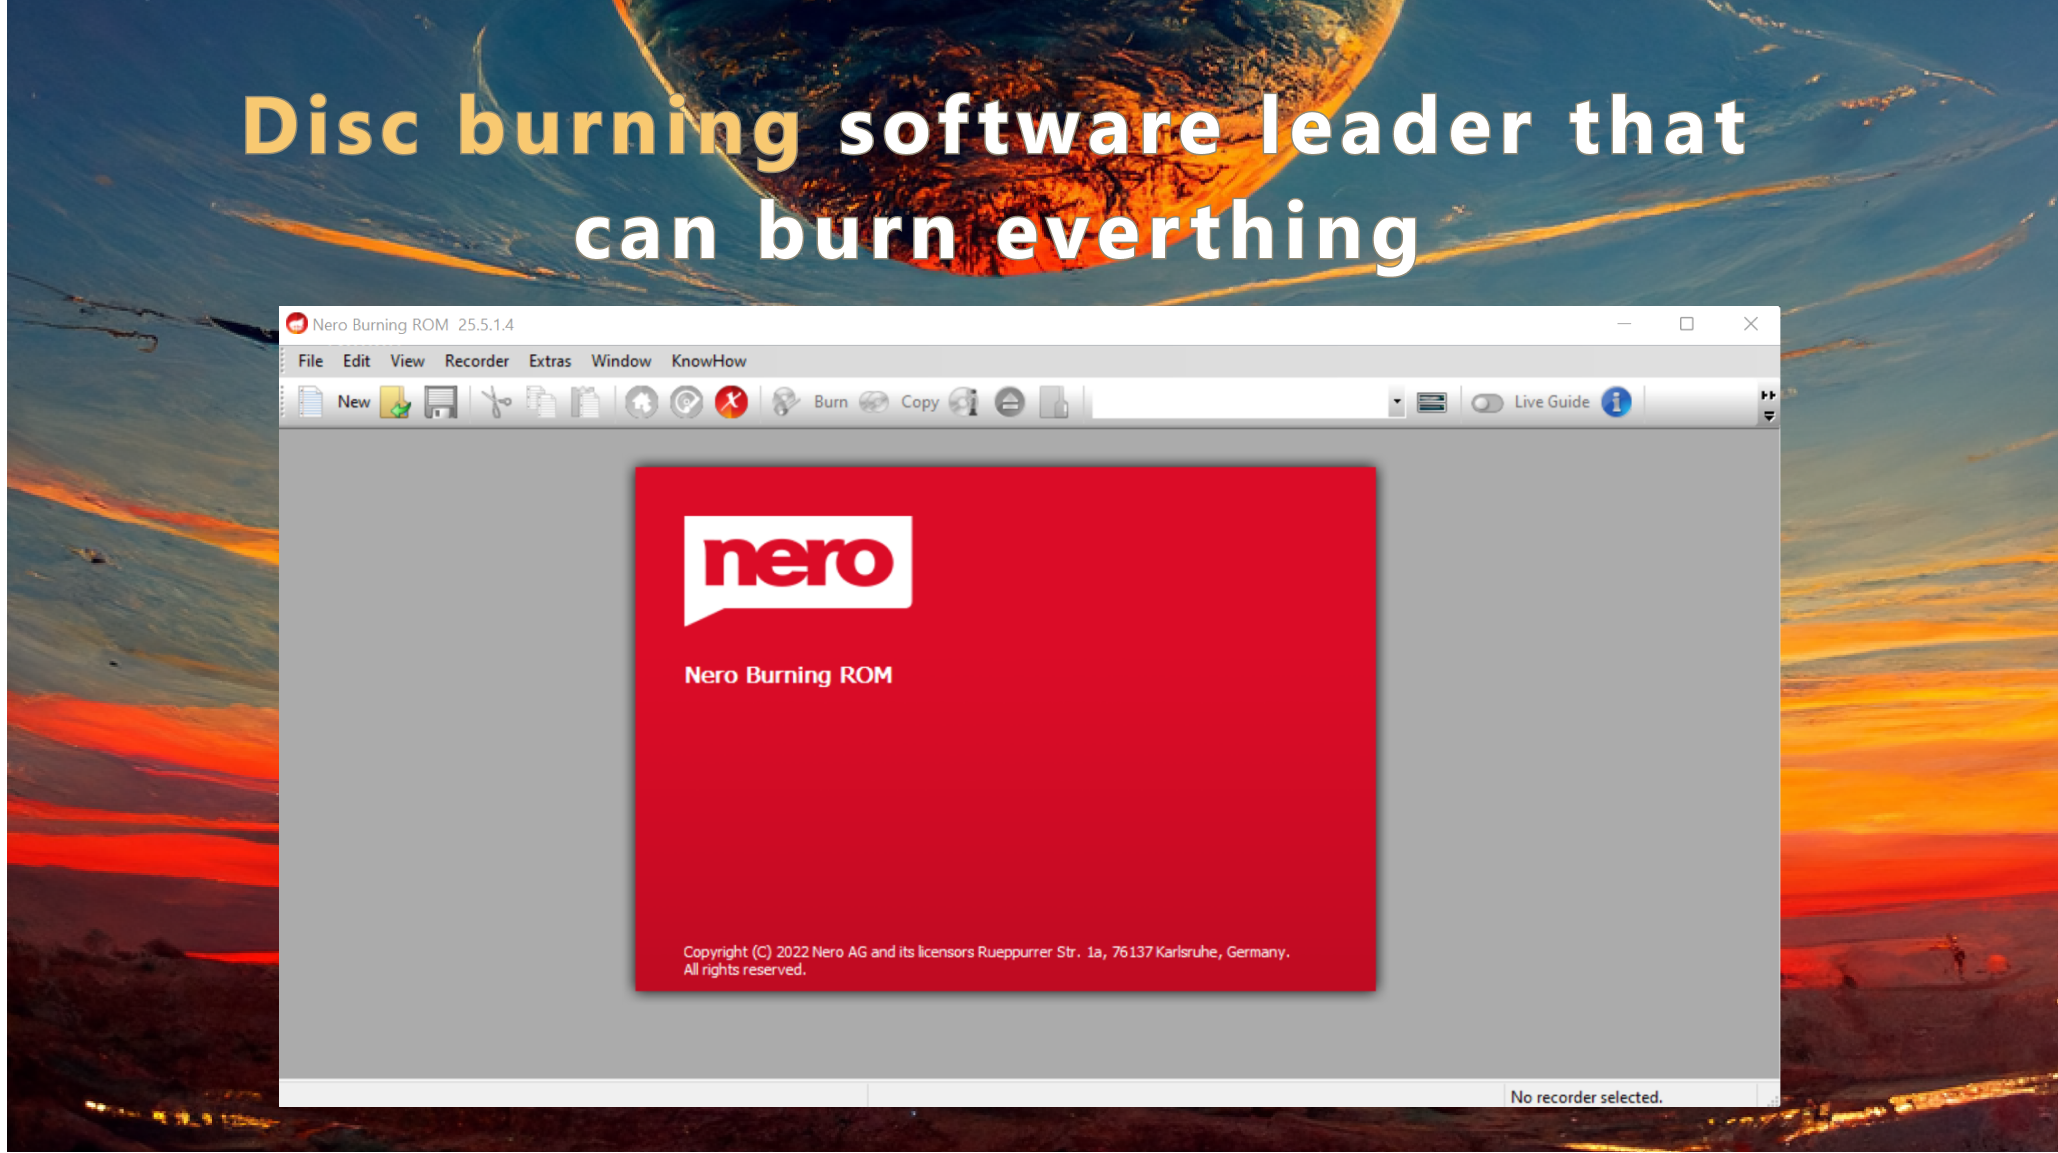Image resolution: width=2058 pixels, height=1153 pixels.
Task: Click the Copy disc text label
Action: [919, 402]
